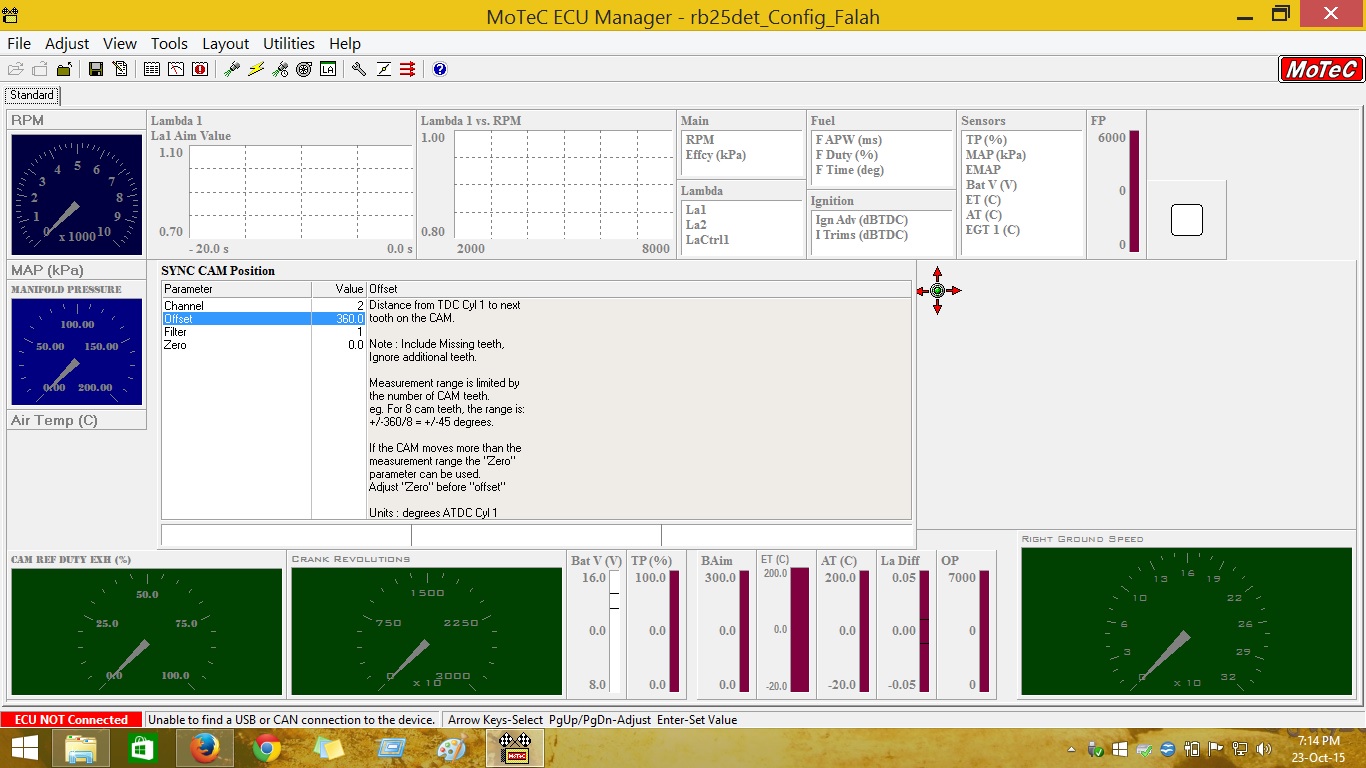Click the TP (%) sensor entry
The width and height of the screenshot is (1366, 768).
(x=986, y=140)
